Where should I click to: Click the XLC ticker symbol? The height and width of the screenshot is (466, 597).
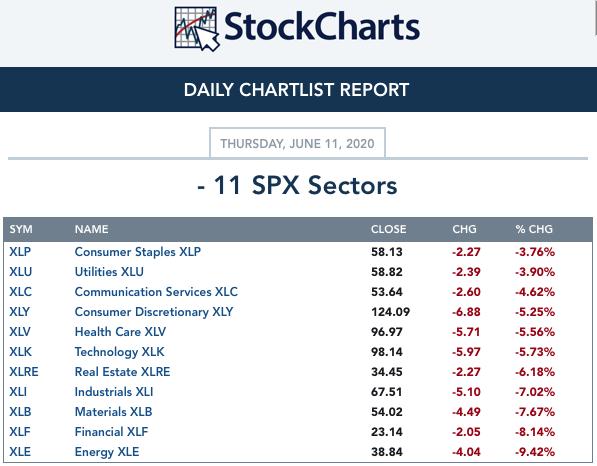(x=21, y=292)
